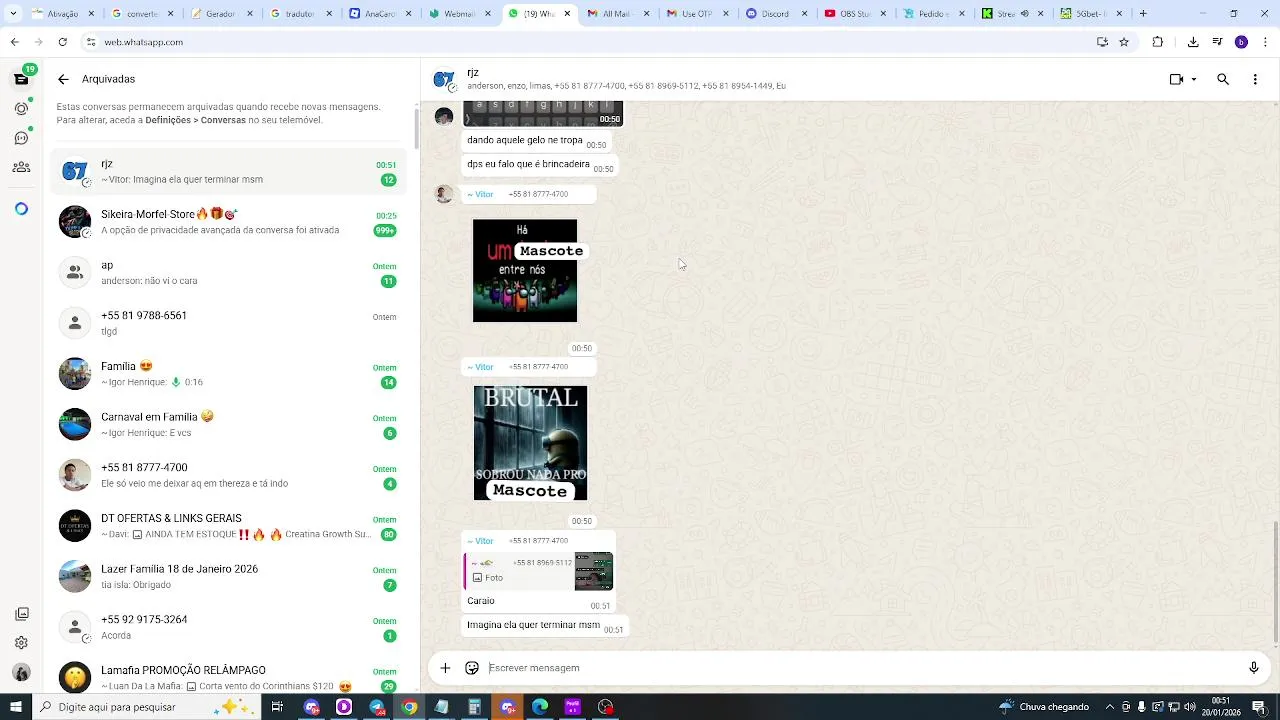Open Lamafia PROMOÇÃO RELÂMPAGO chat
Viewport: 1280px width, 720px height.
coord(230,676)
